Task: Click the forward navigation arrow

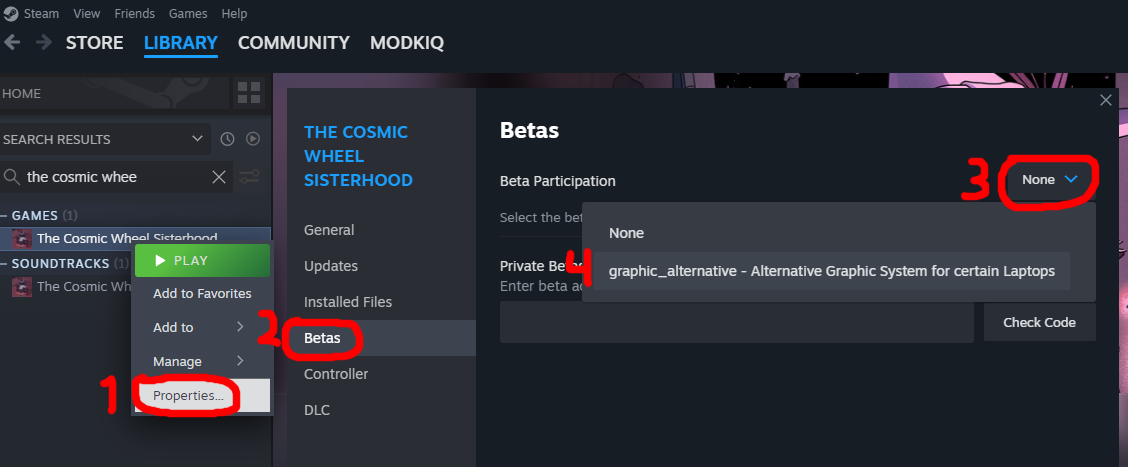Action: (x=43, y=43)
